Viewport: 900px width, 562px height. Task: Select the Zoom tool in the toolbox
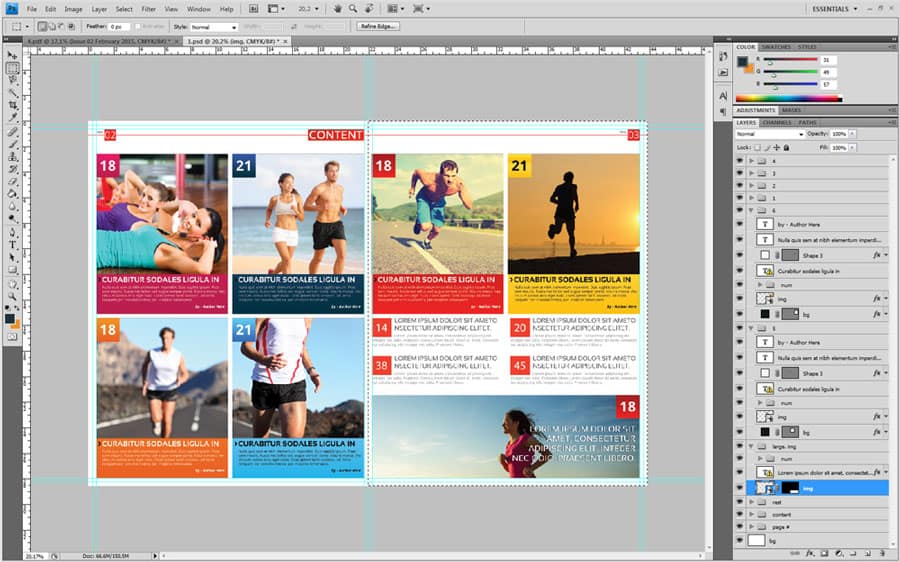[x=12, y=296]
